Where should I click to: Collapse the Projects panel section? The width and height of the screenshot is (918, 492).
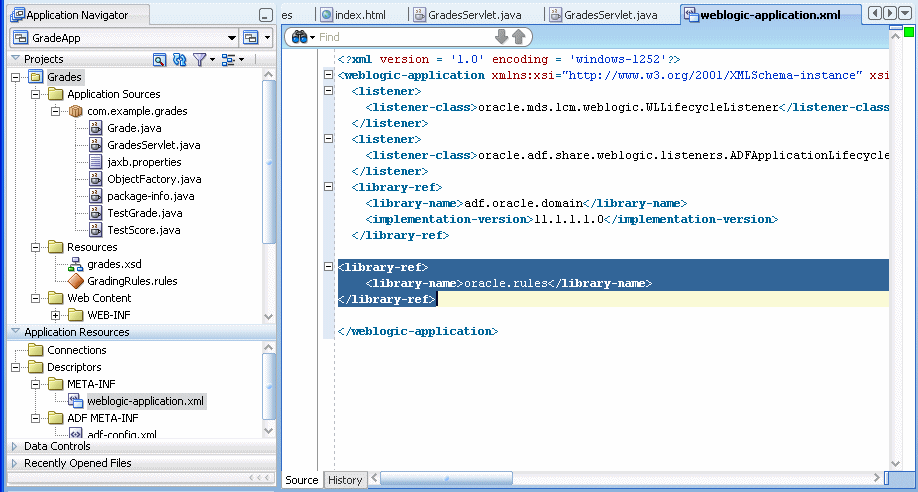point(15,59)
